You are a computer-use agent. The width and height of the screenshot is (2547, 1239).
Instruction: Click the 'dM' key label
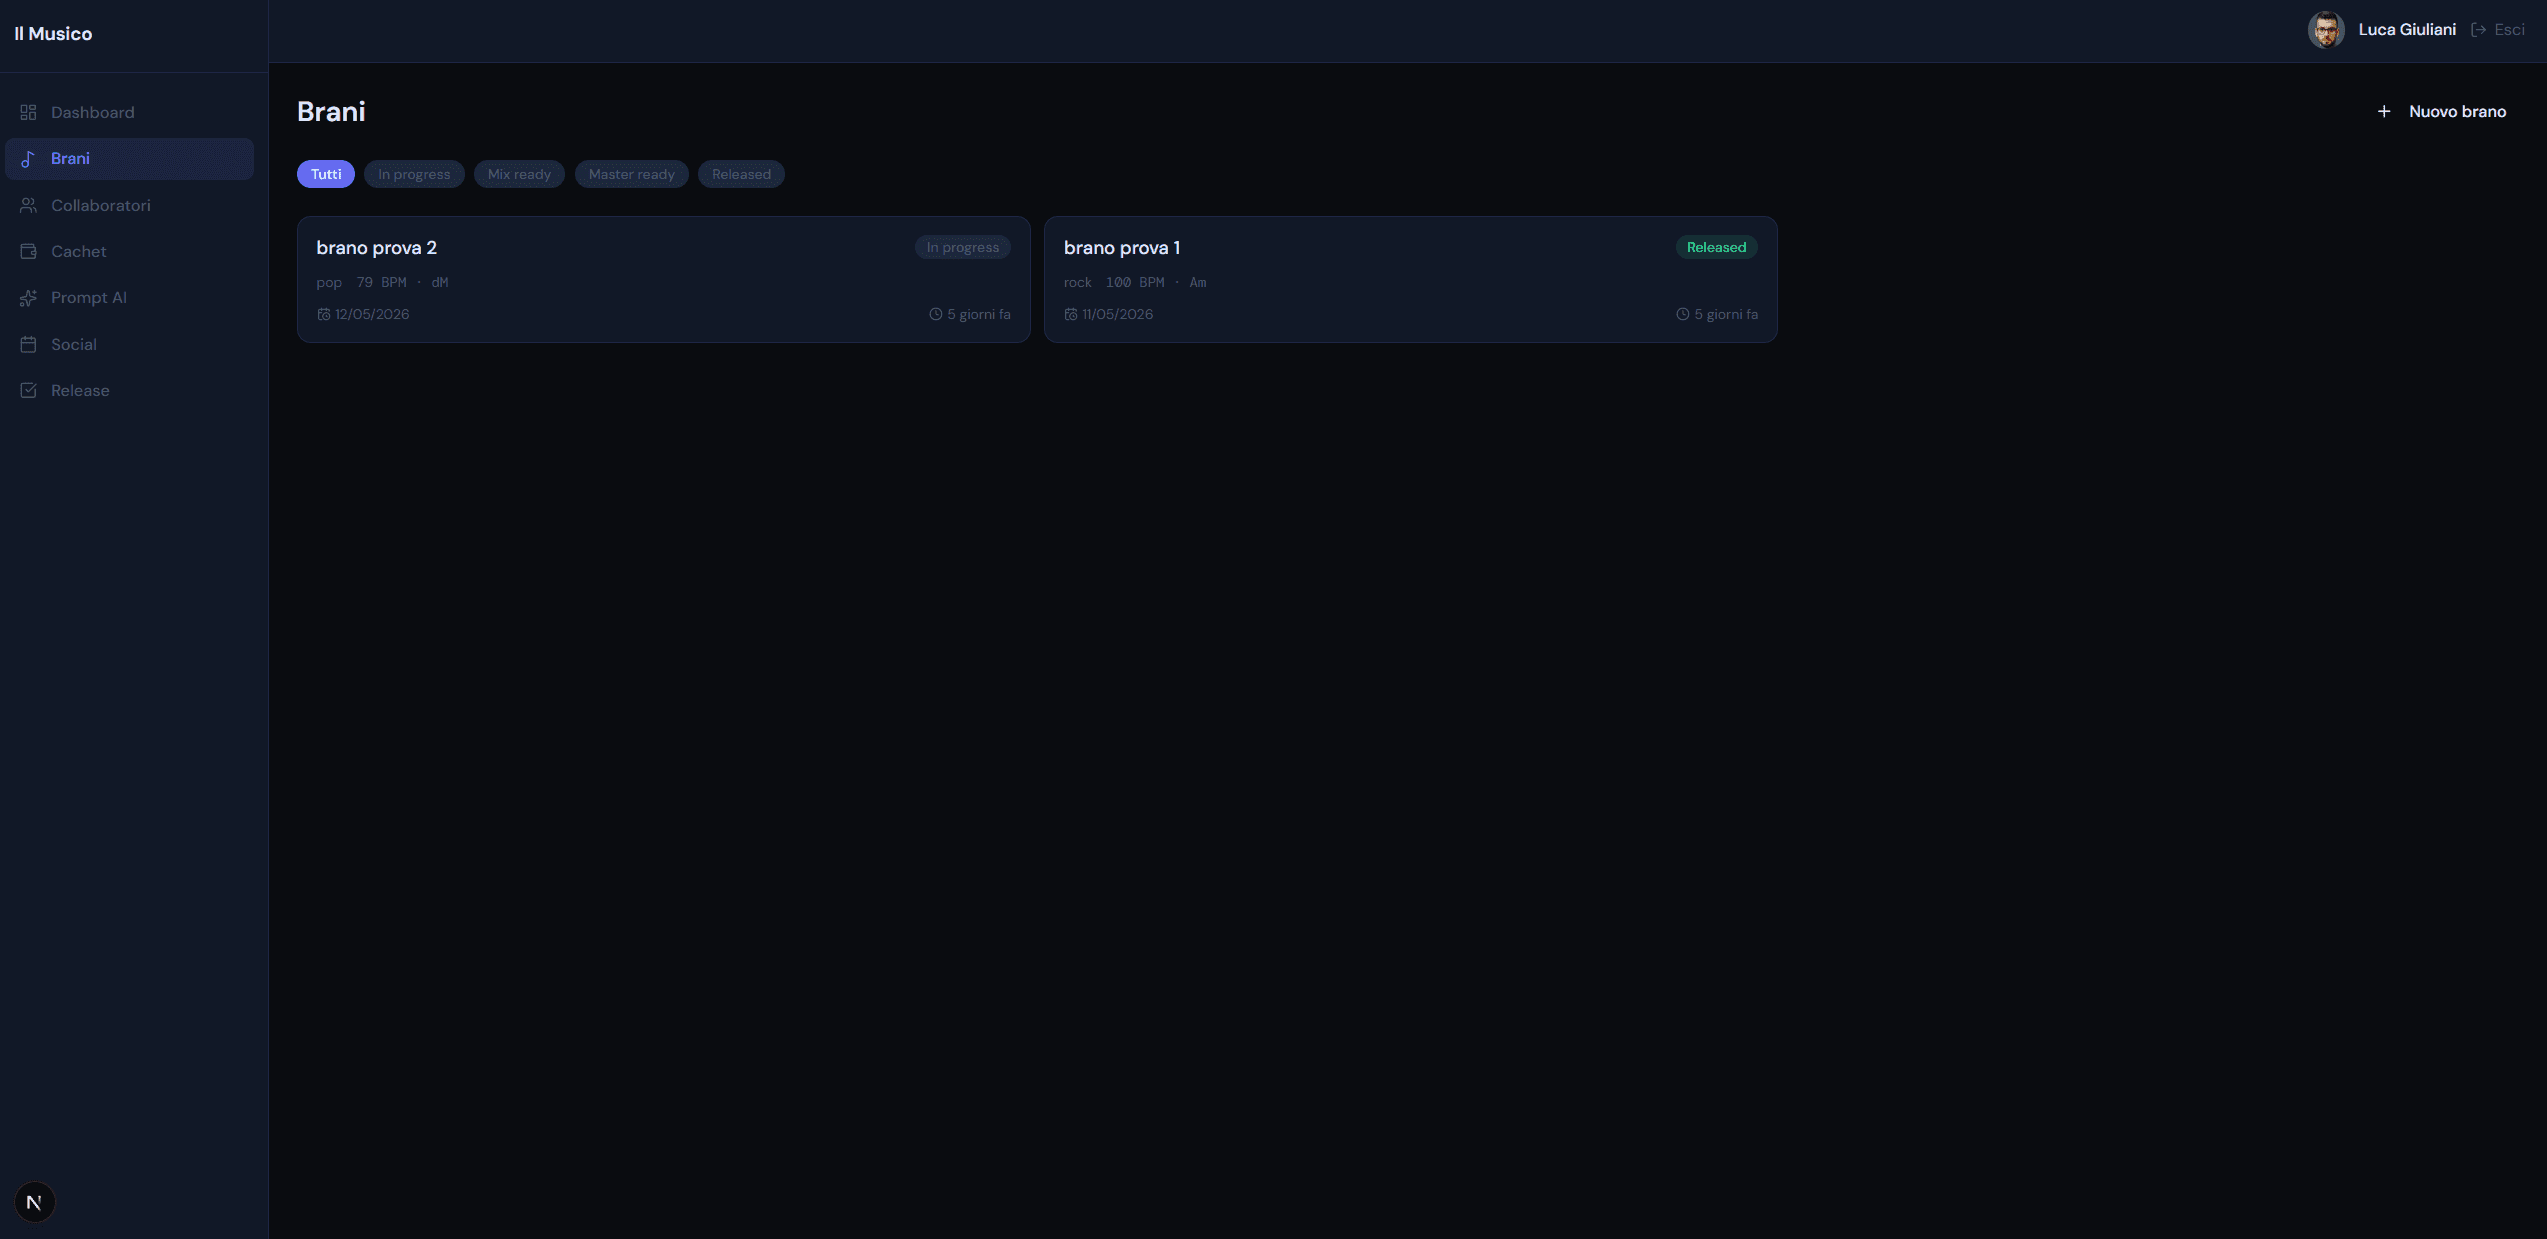[x=440, y=283]
